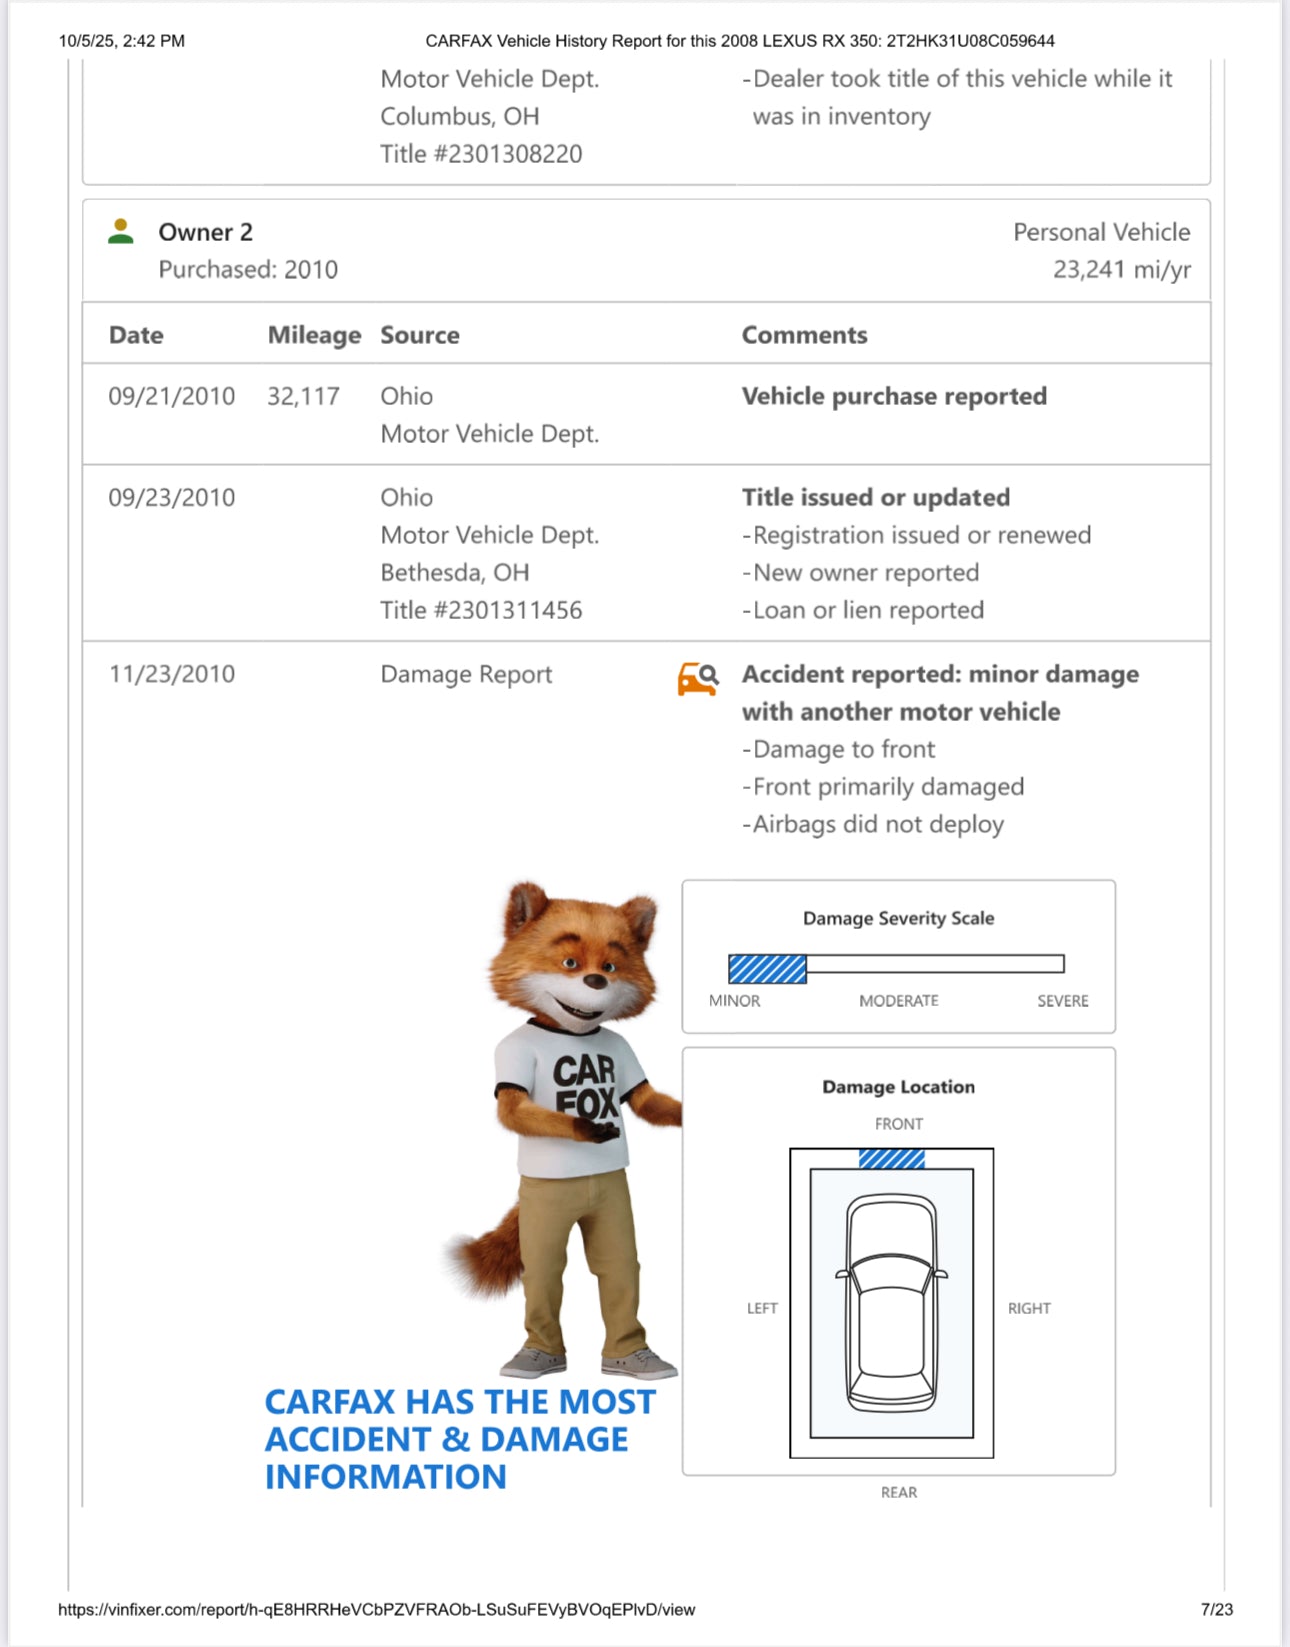Click the blue filled Damage Severity bar
Image resolution: width=1290 pixels, height=1647 pixels.
pyautogui.click(x=767, y=968)
